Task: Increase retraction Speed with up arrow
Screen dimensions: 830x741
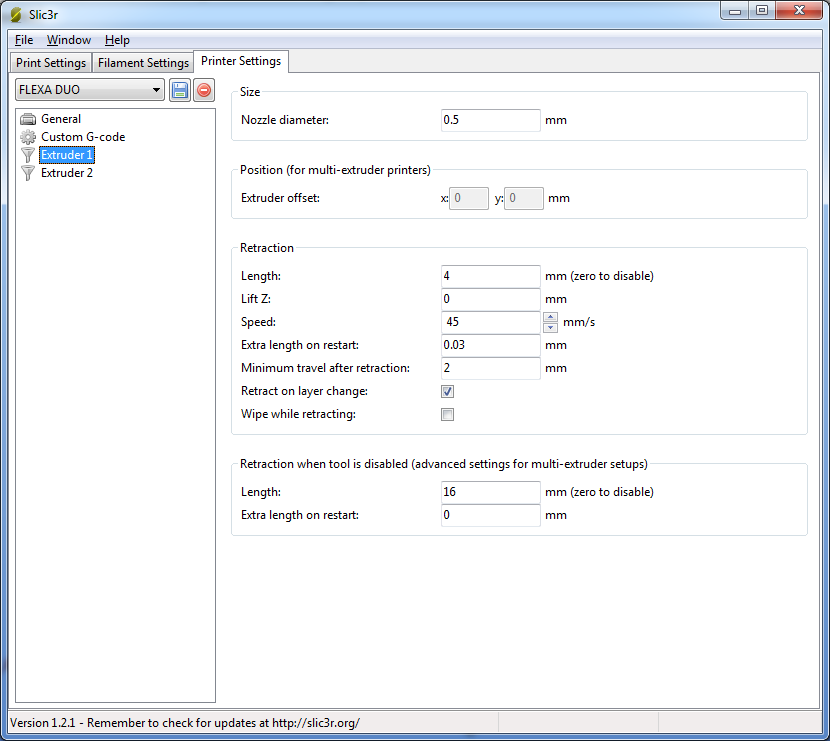Action: [551, 317]
